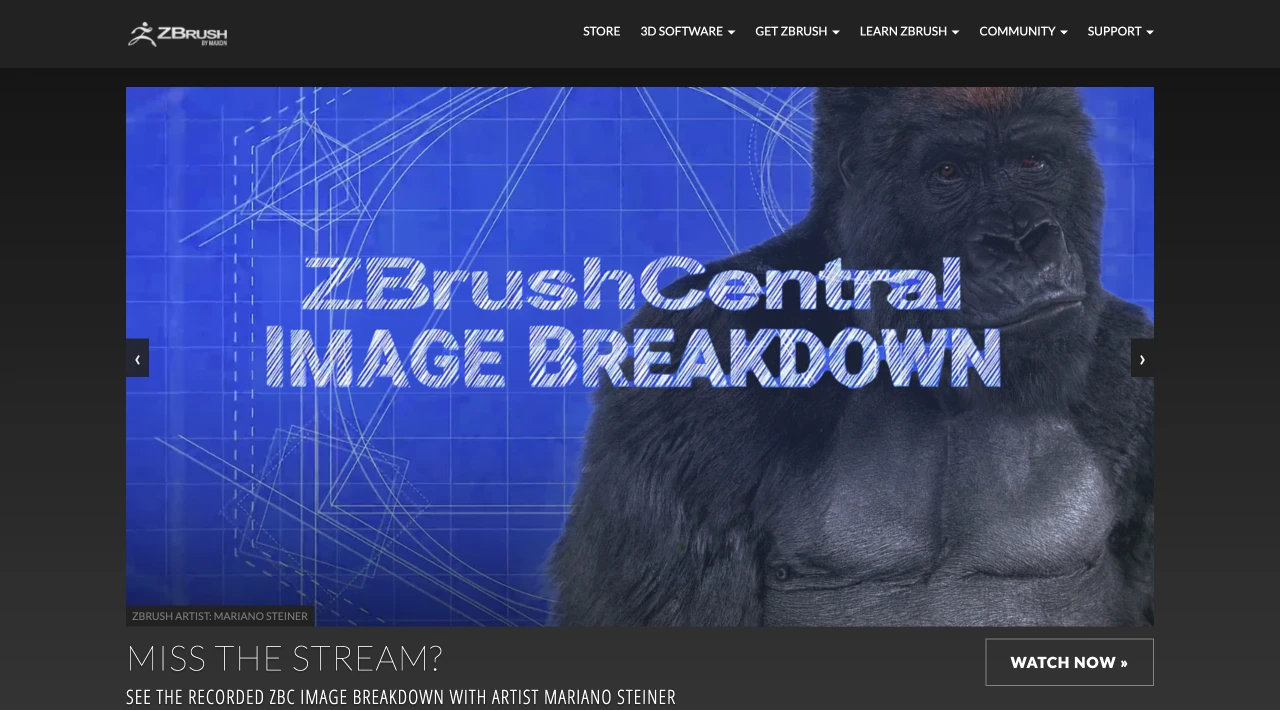The image size is (1280, 710).
Task: Expand the 3D SOFTWARE dropdown menu
Action: [x=687, y=32]
